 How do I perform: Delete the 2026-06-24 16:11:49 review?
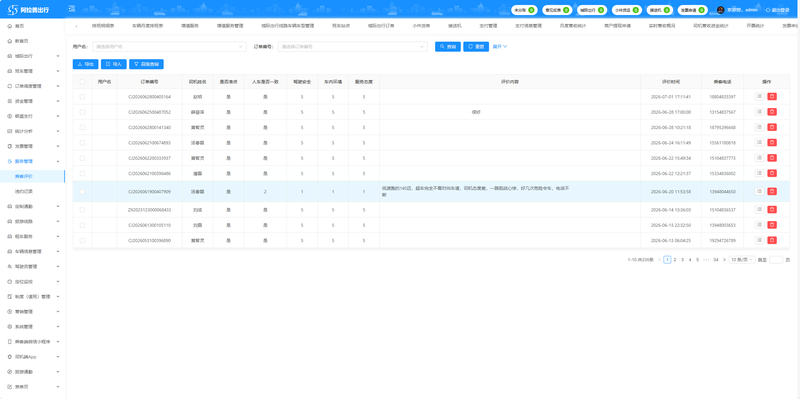tap(772, 142)
